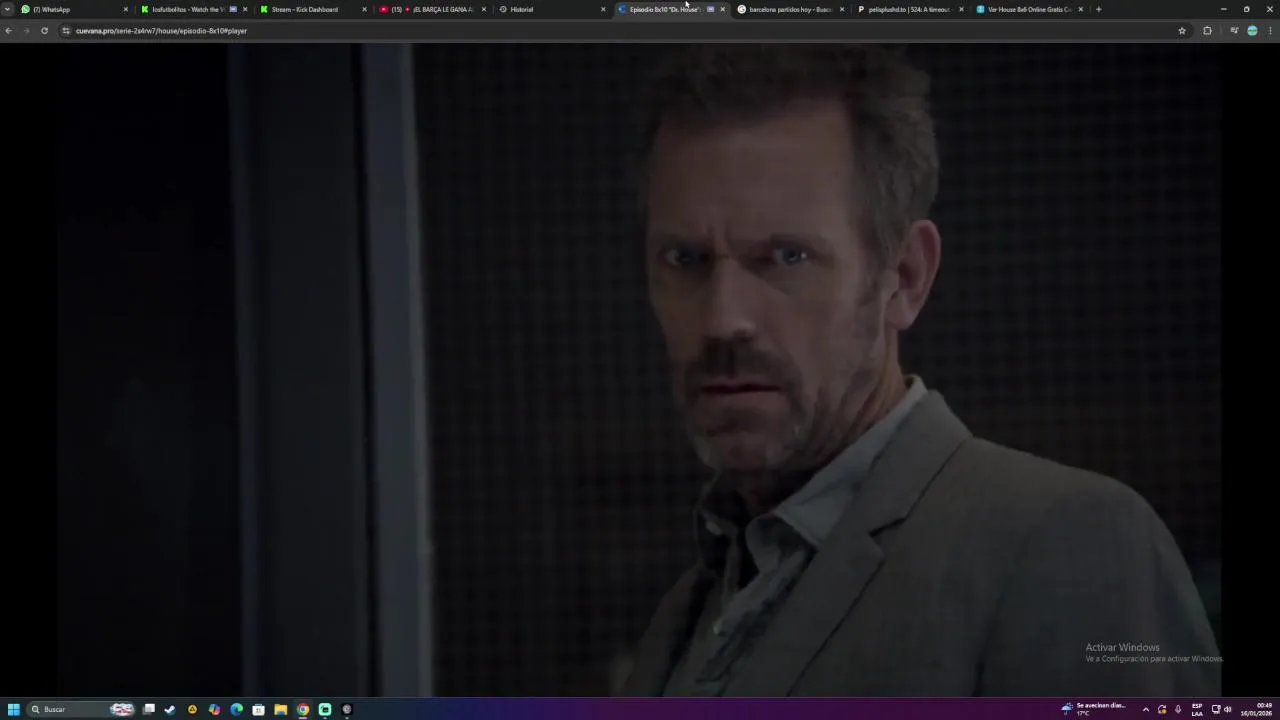The width and height of the screenshot is (1280, 720).
Task: Open the Chrome three-dot menu
Action: pos(1270,31)
